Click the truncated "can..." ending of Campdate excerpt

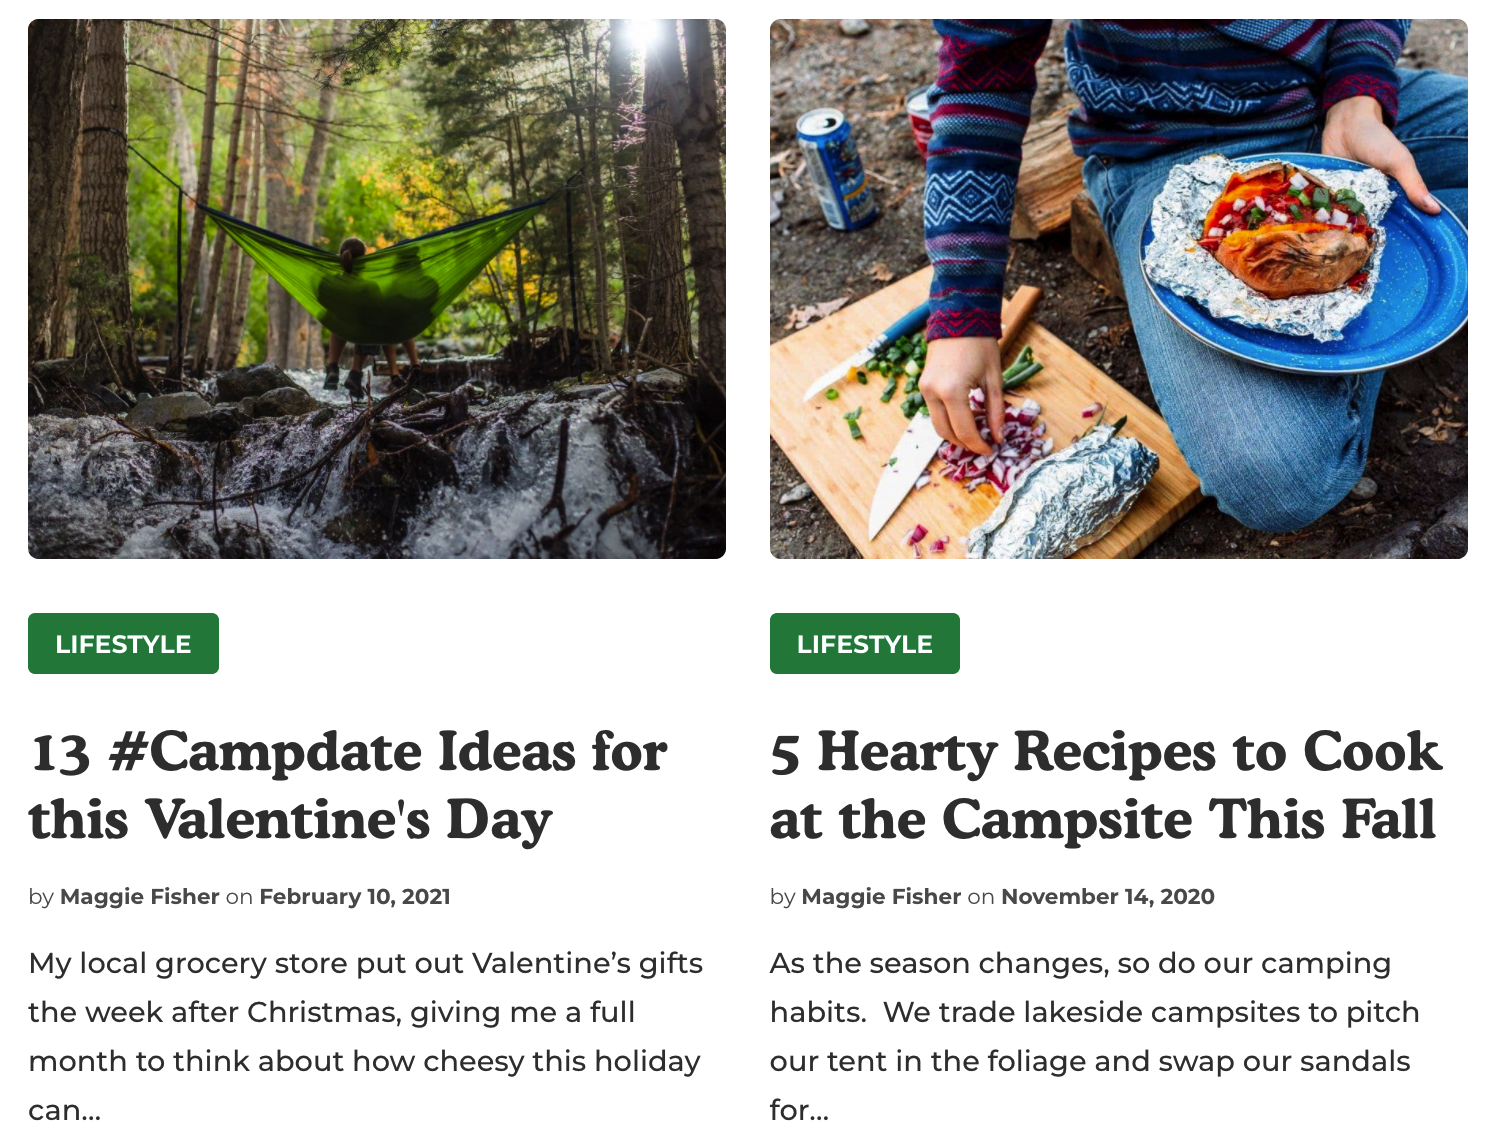[x=65, y=1111]
